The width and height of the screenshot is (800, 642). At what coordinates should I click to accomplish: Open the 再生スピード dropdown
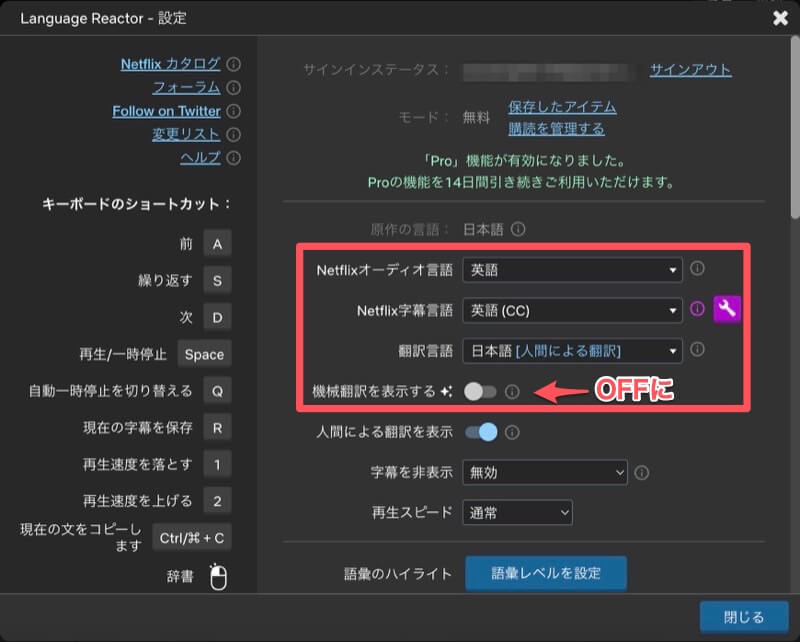point(517,513)
